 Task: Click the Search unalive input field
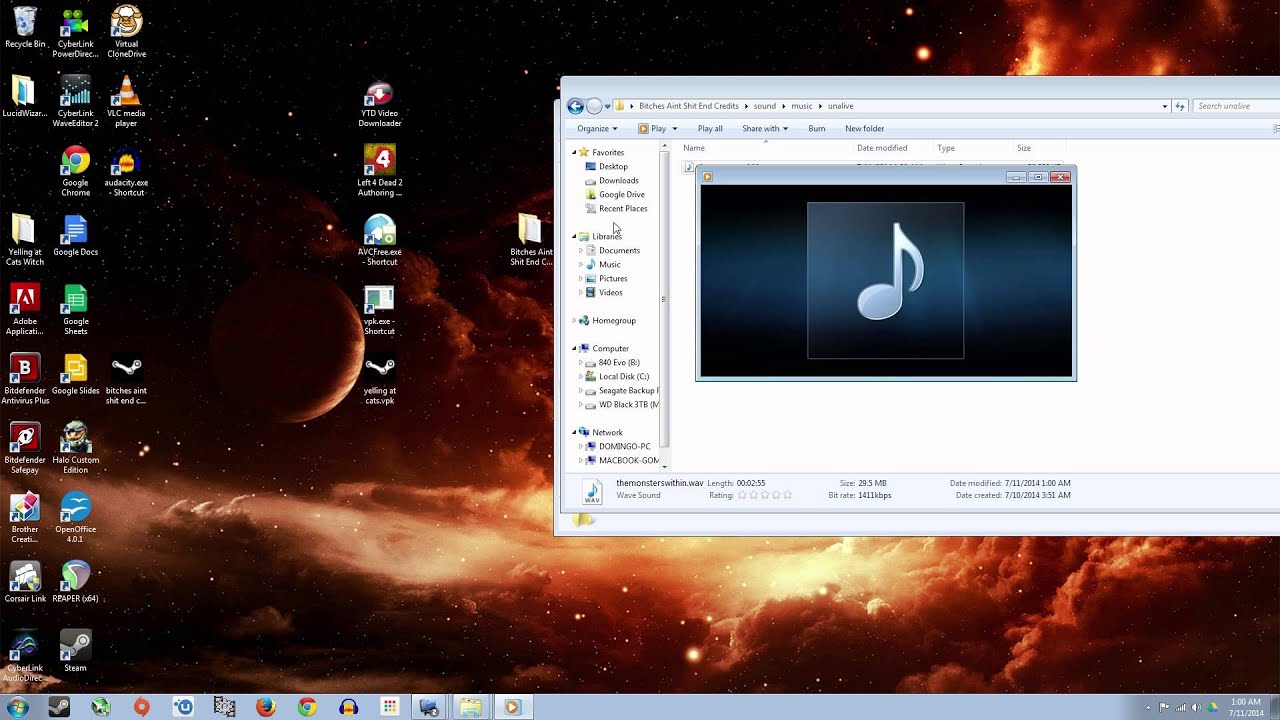coord(1230,106)
